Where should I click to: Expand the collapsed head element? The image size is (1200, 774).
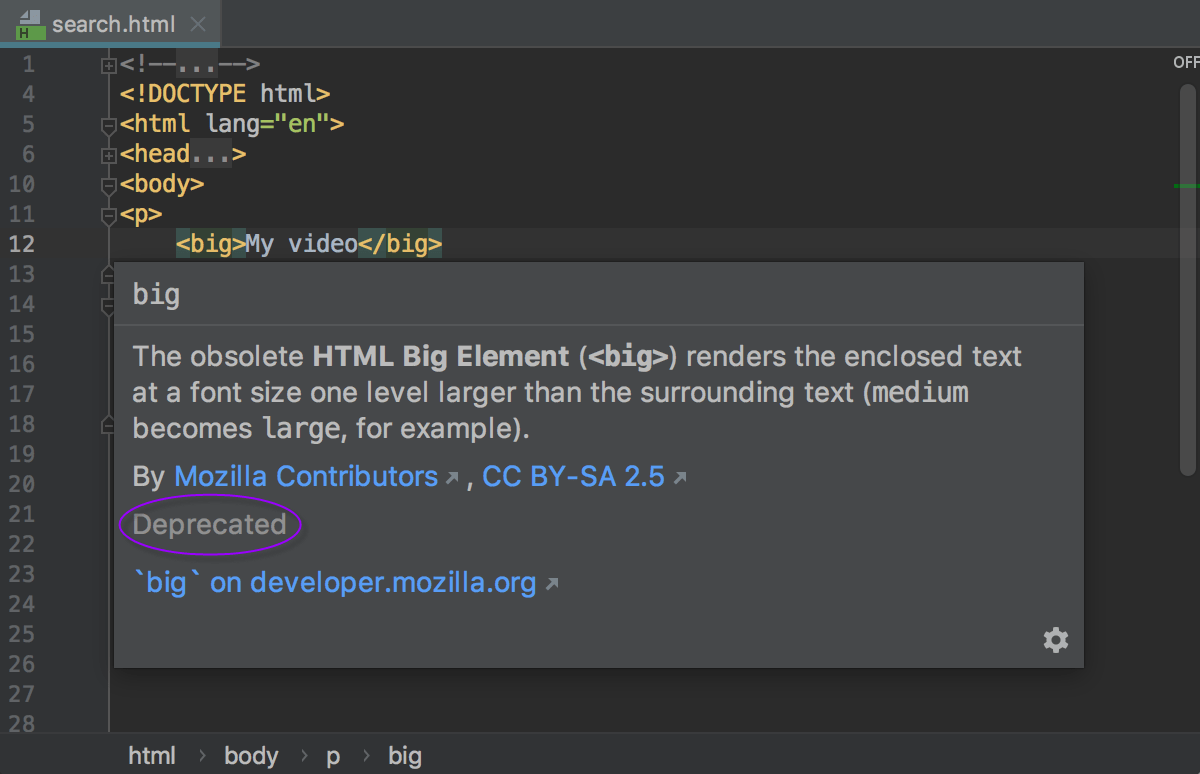click(108, 153)
